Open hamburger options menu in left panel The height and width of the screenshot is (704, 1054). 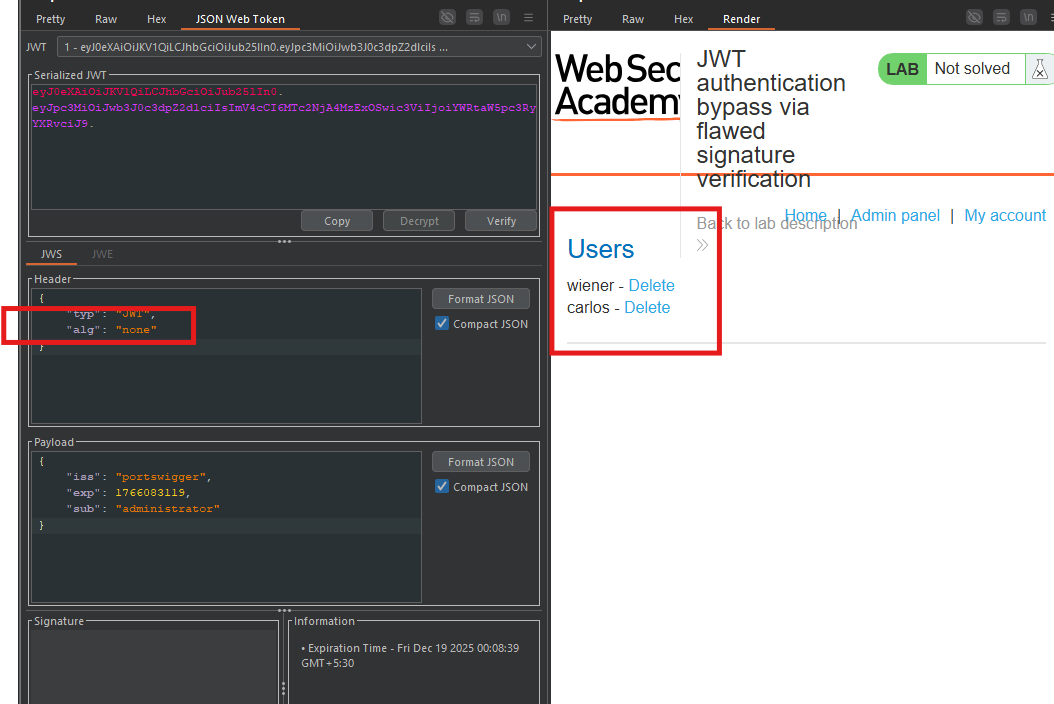coord(529,17)
